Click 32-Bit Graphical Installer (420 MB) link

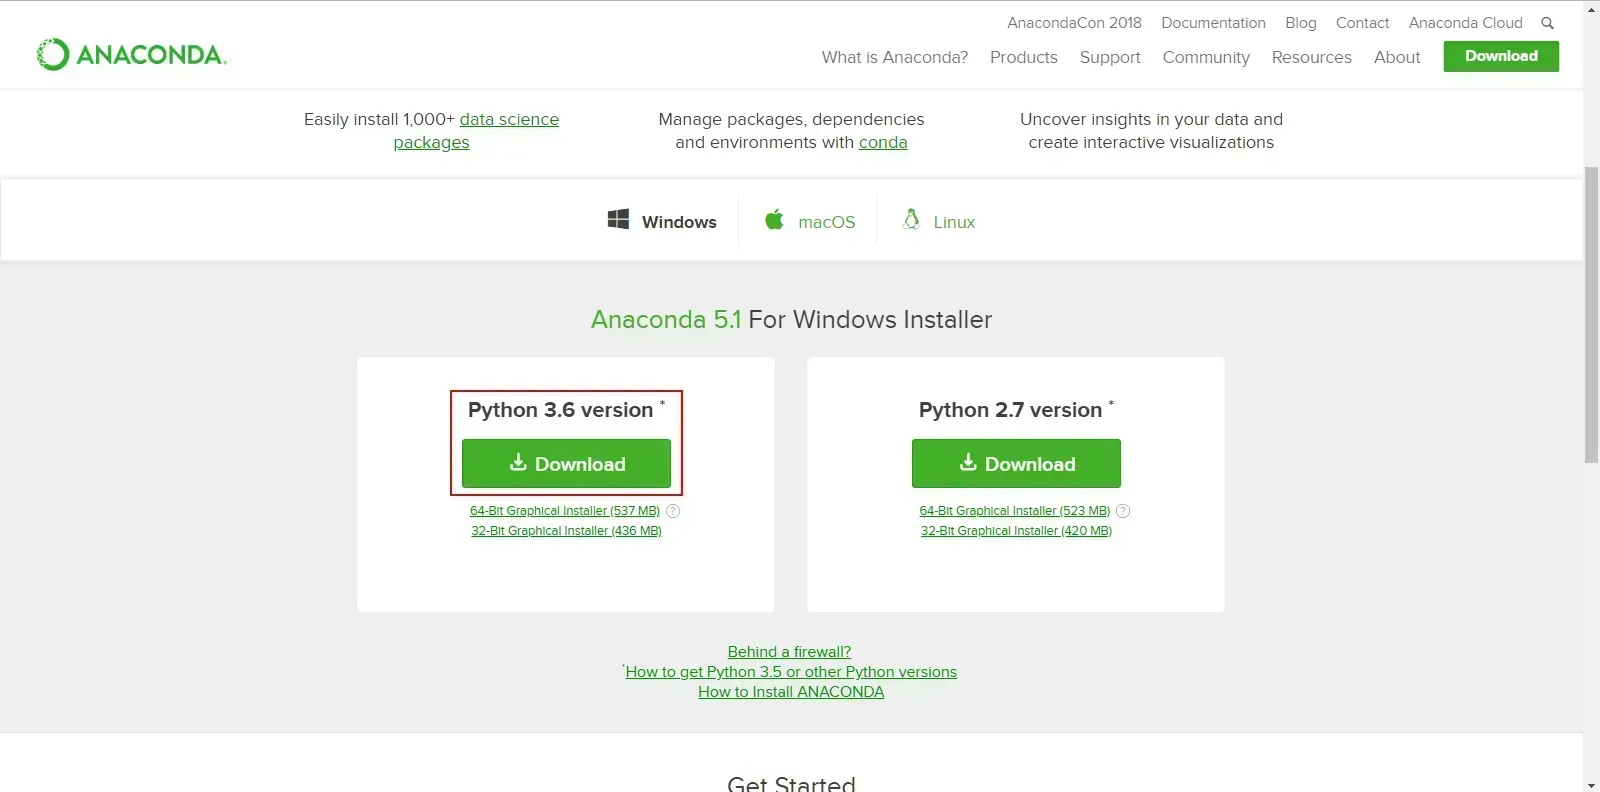[x=1016, y=531]
